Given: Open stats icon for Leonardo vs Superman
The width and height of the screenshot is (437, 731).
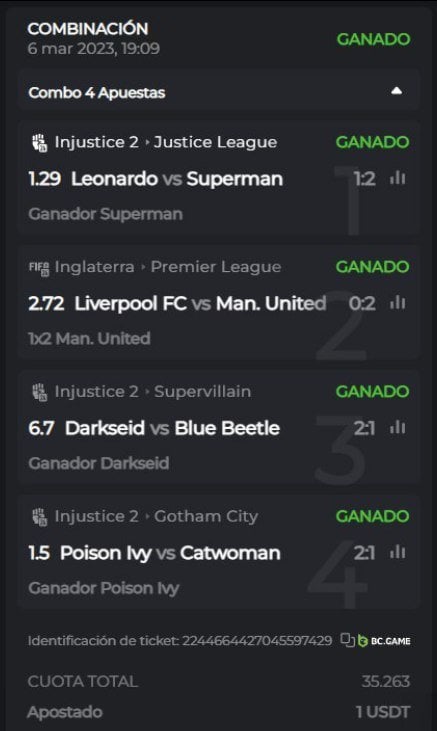Looking at the screenshot, I should coord(397,178).
